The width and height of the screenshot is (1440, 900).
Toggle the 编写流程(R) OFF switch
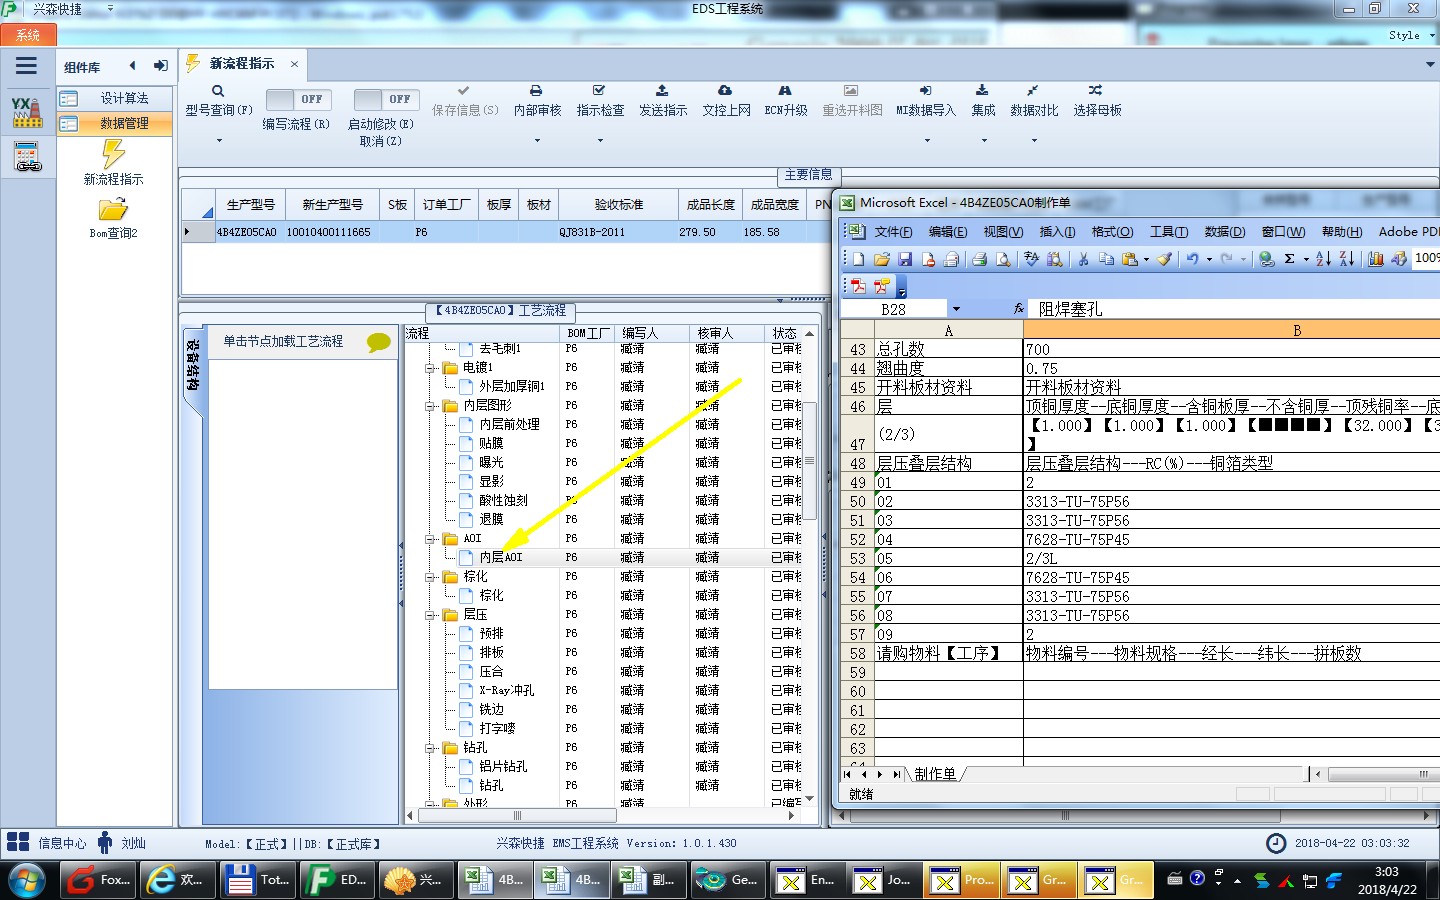click(299, 99)
